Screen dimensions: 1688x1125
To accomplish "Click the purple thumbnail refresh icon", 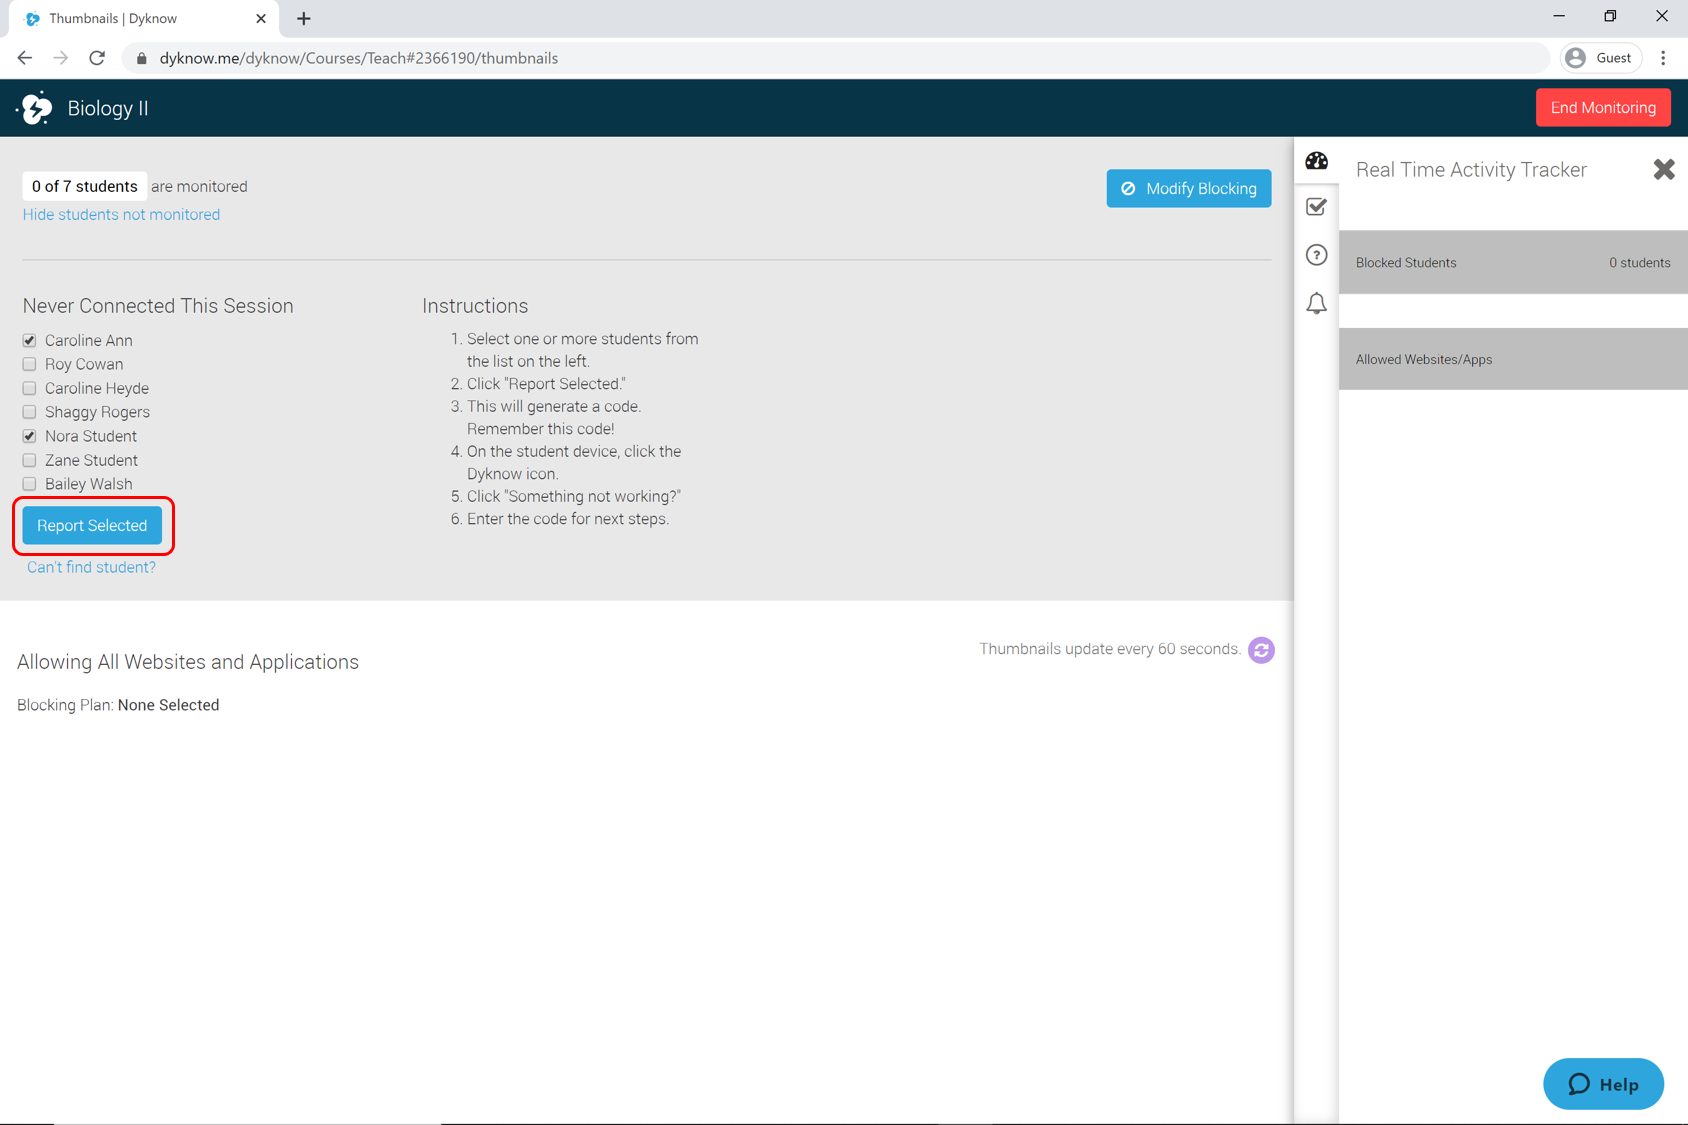I will [1261, 650].
